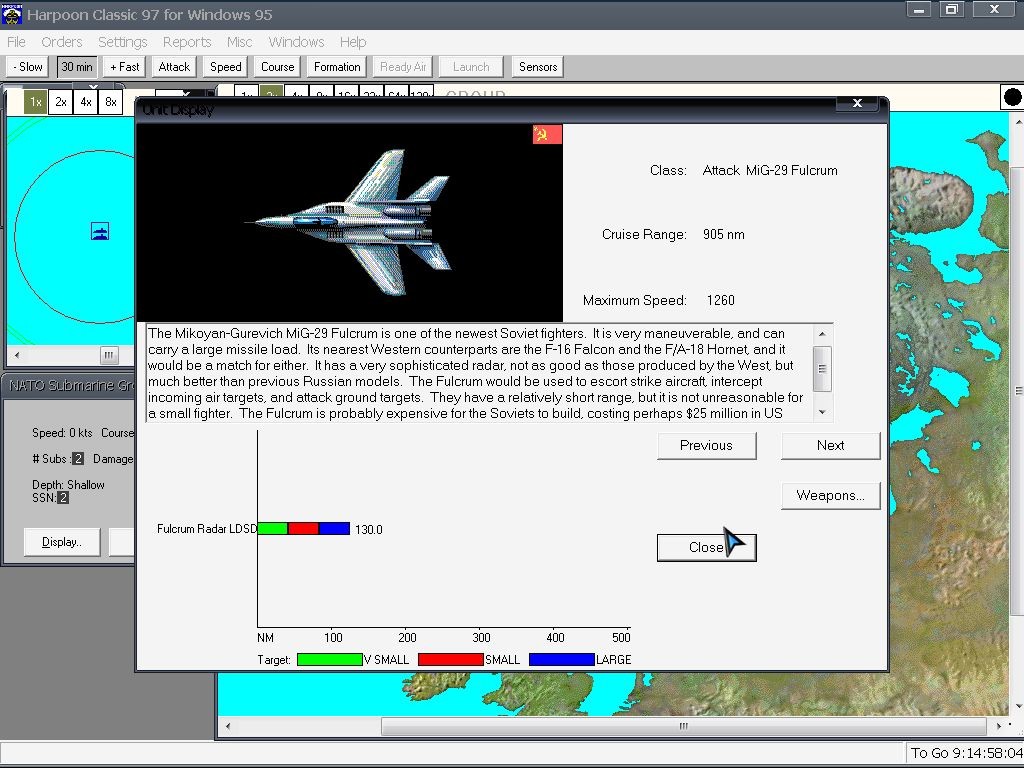Click the small map left scroll arrow

coord(17,355)
